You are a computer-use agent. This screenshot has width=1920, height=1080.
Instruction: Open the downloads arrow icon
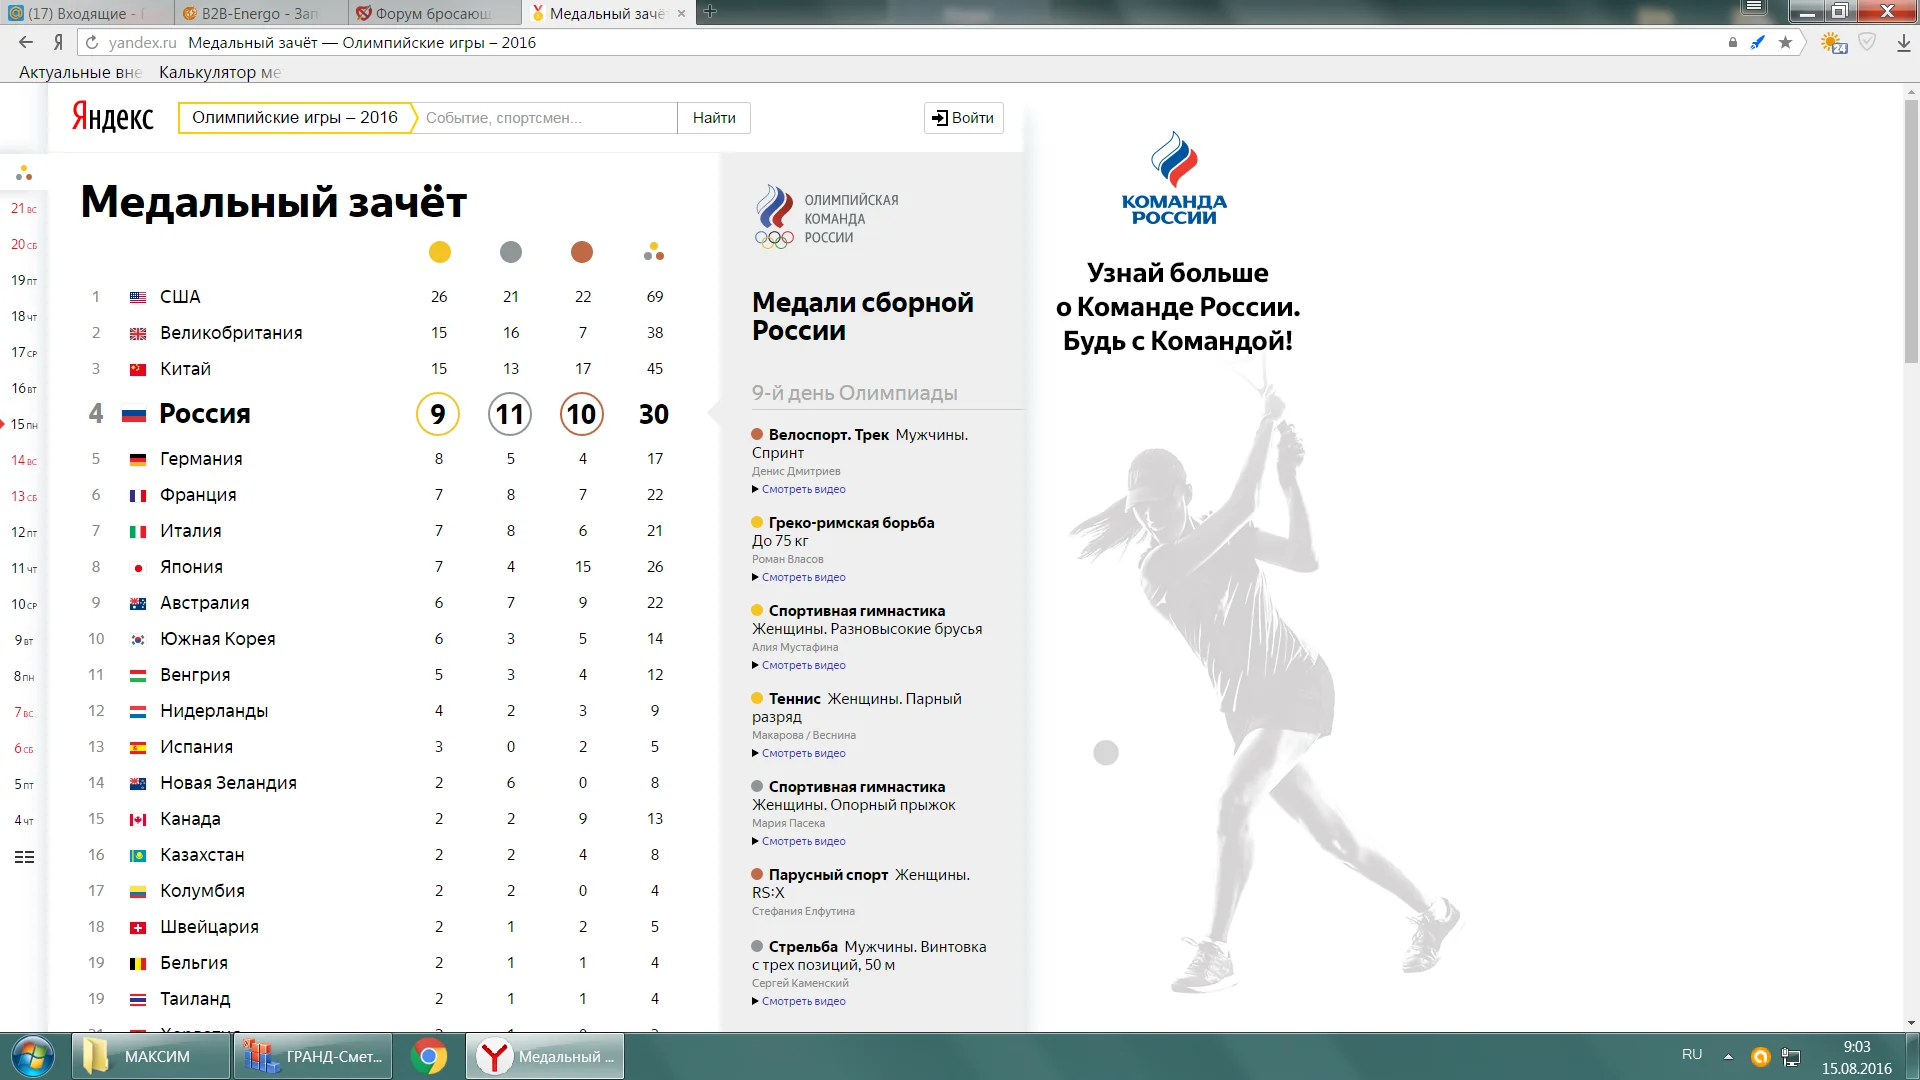pyautogui.click(x=1903, y=43)
